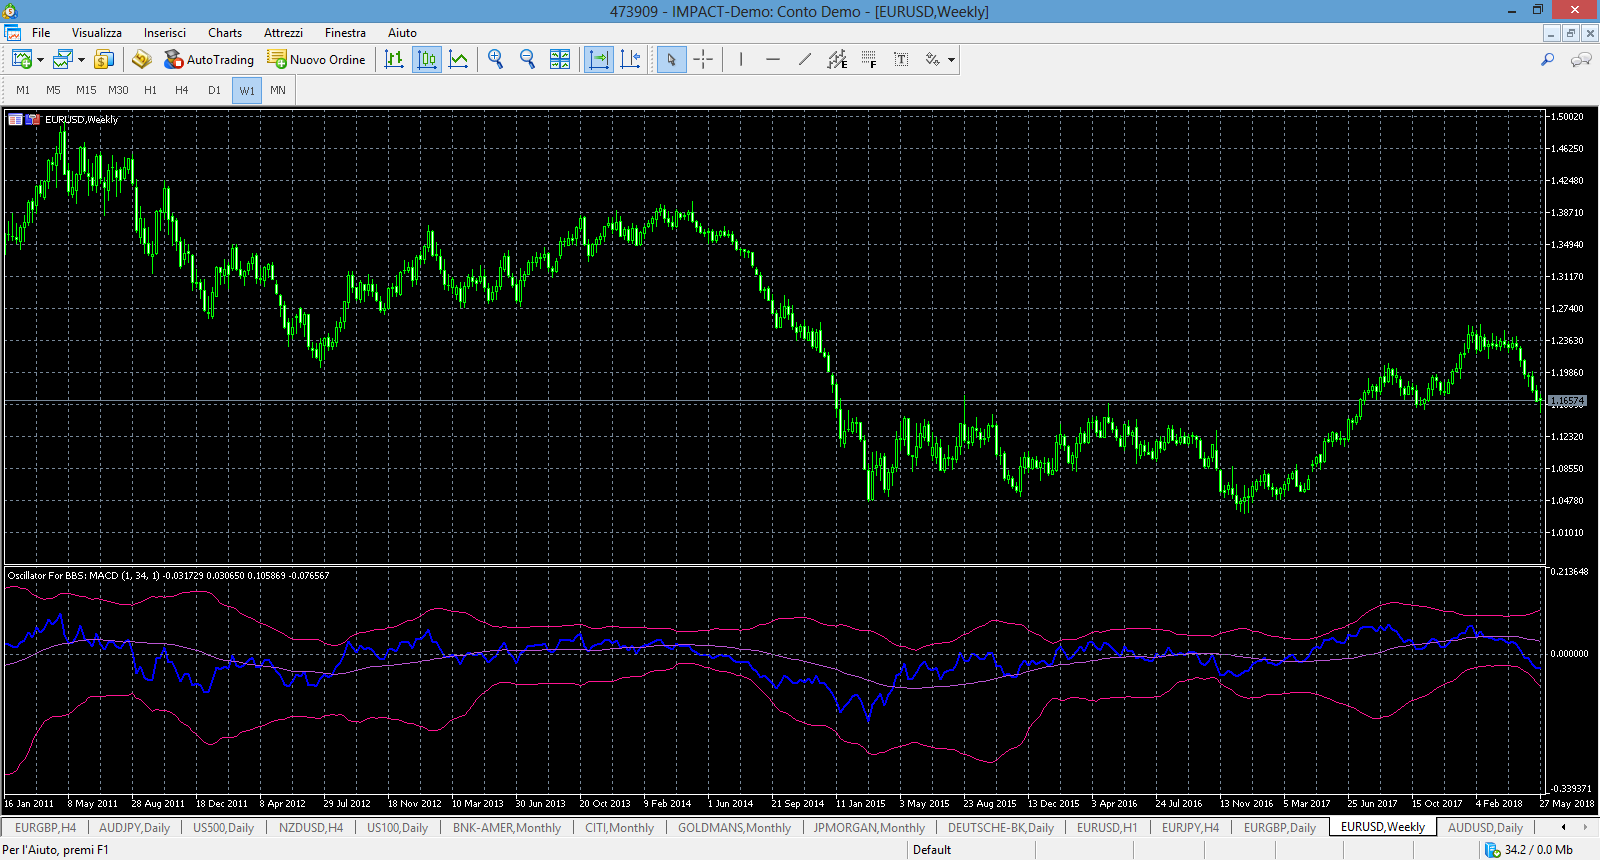Switch timeframe to M30
Screen dimensions: 1600x860
pos(118,90)
